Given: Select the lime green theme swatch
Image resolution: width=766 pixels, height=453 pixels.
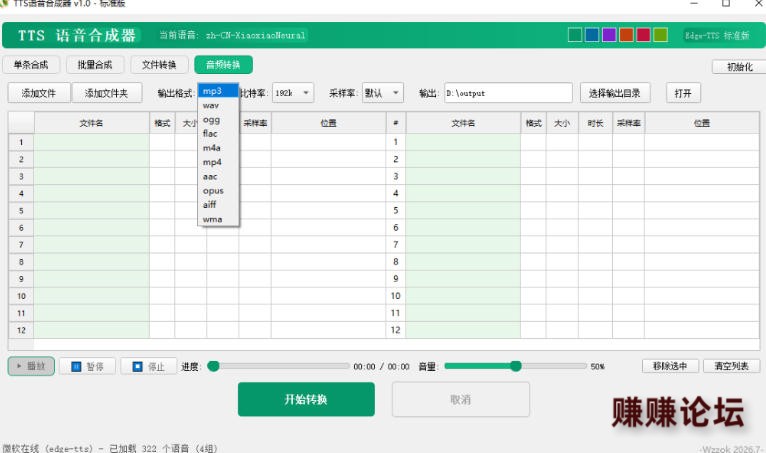Looking at the screenshot, I should [660, 35].
